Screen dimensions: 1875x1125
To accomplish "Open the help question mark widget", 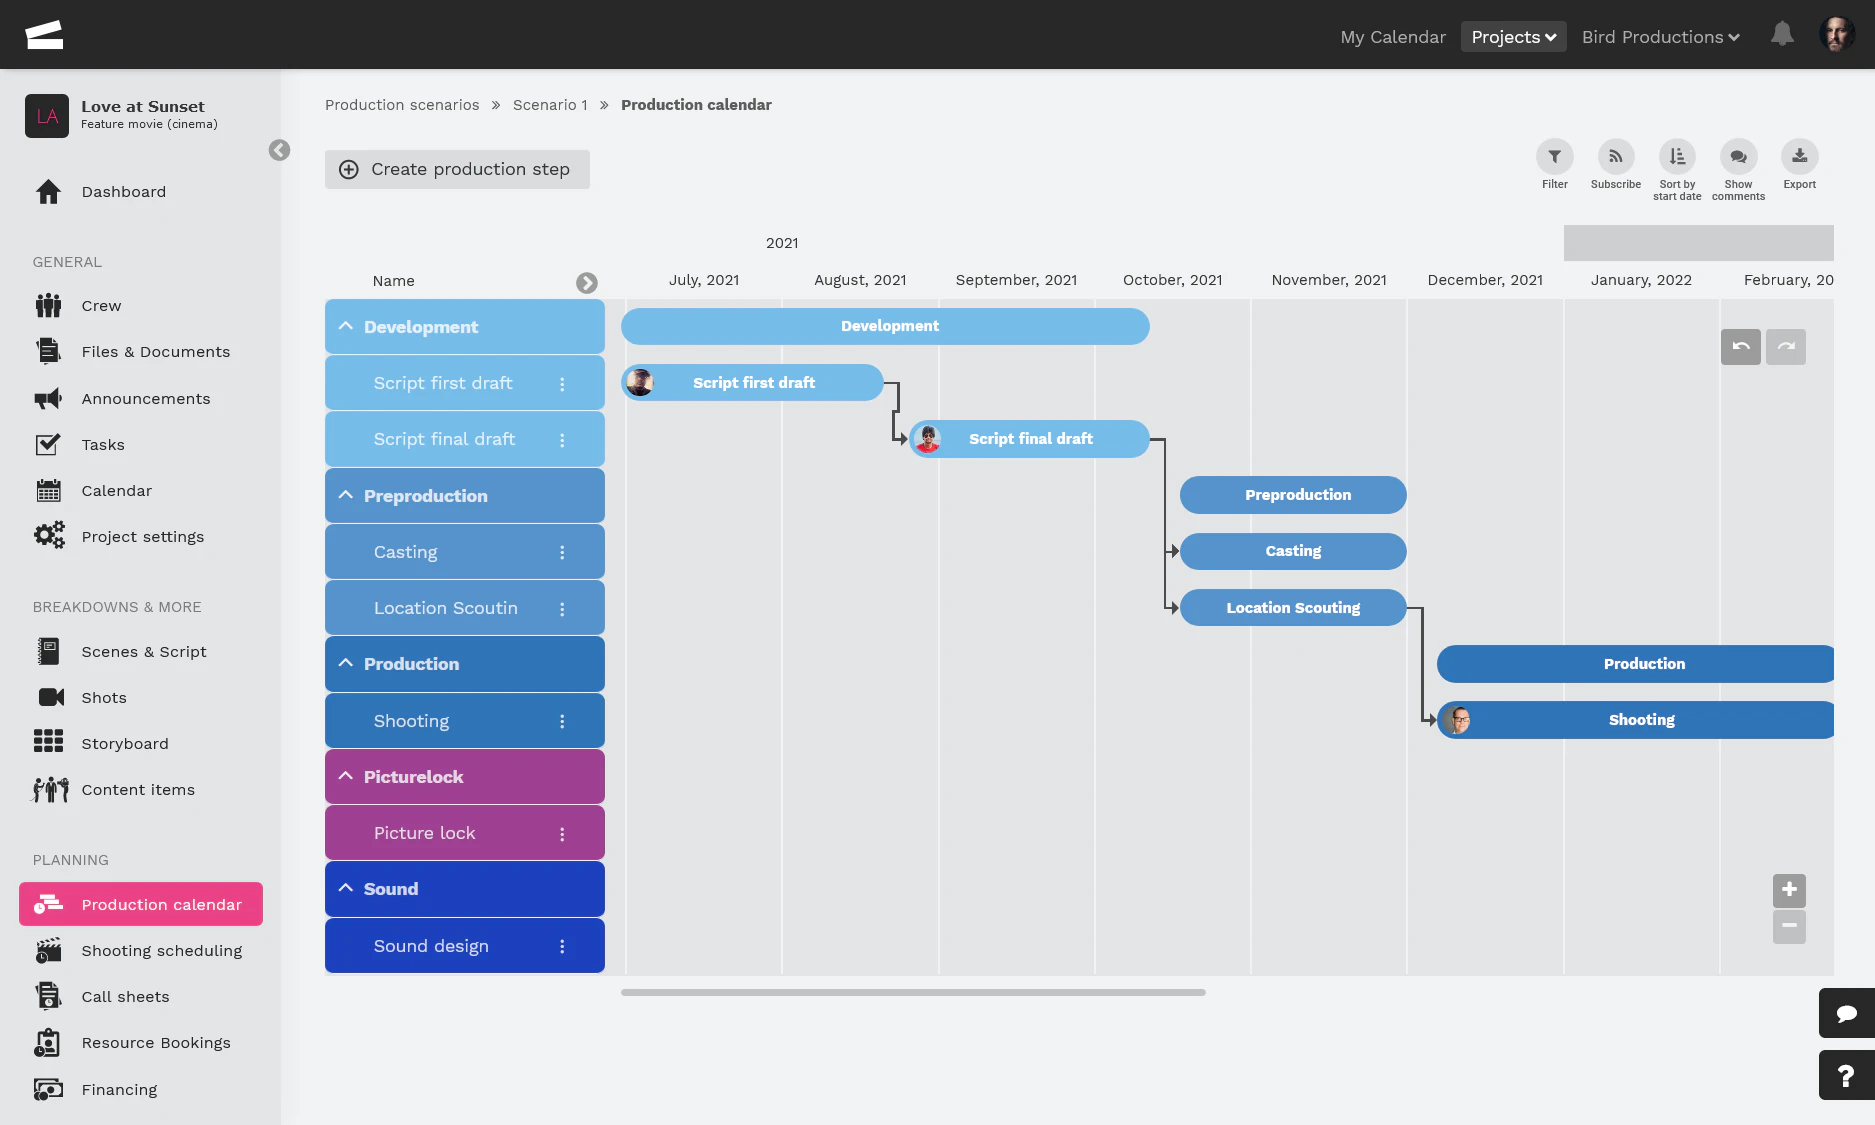I will 1846,1076.
